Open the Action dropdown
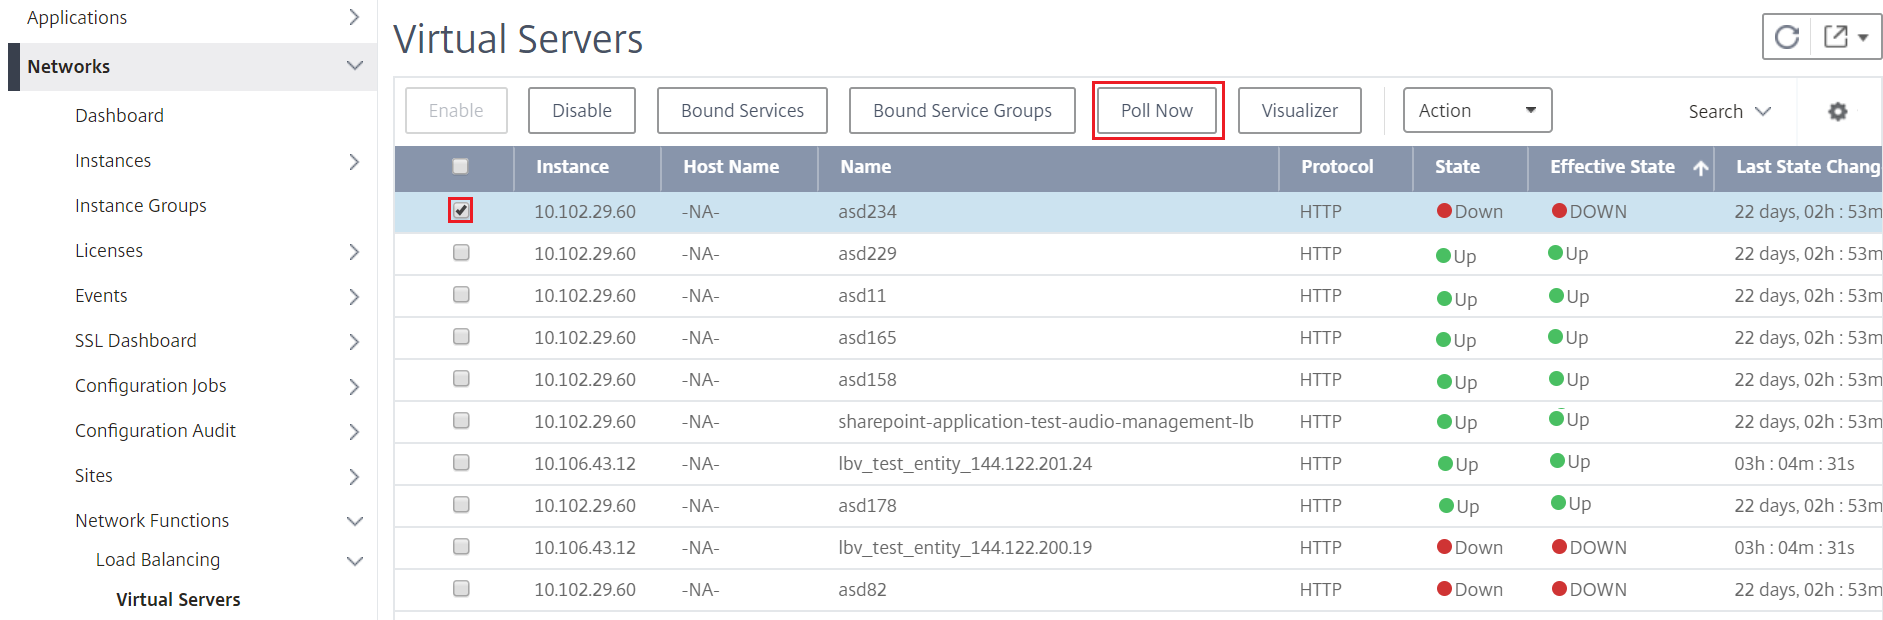This screenshot has width=1883, height=620. [1478, 110]
